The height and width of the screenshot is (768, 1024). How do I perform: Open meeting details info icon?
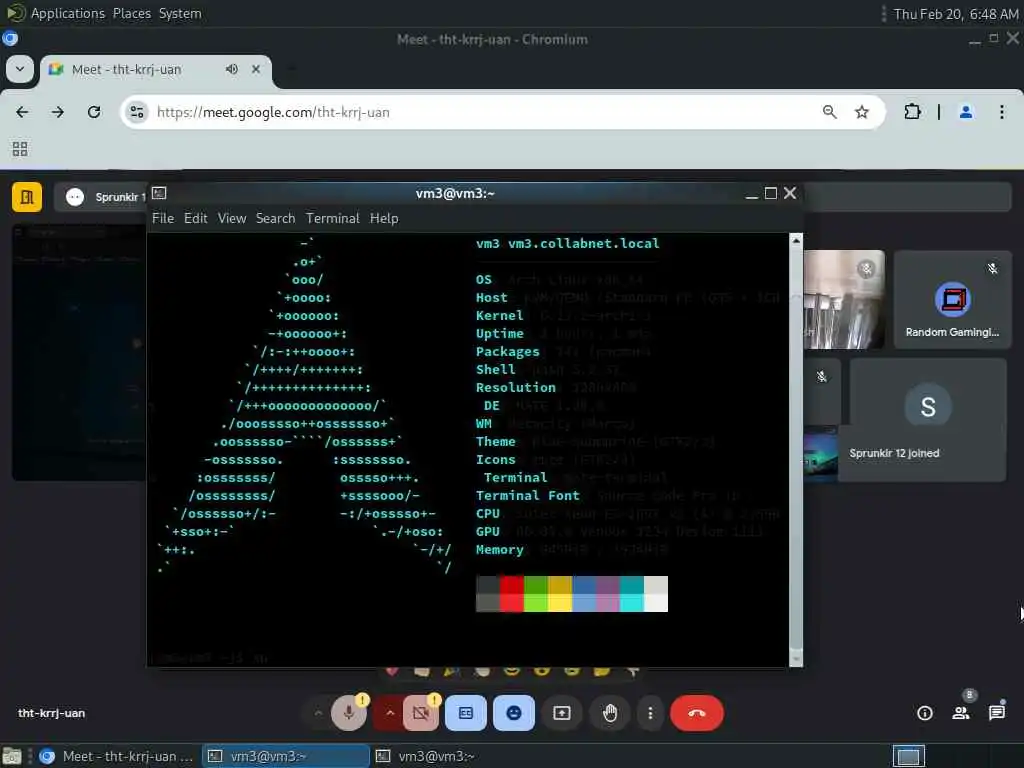pos(925,712)
